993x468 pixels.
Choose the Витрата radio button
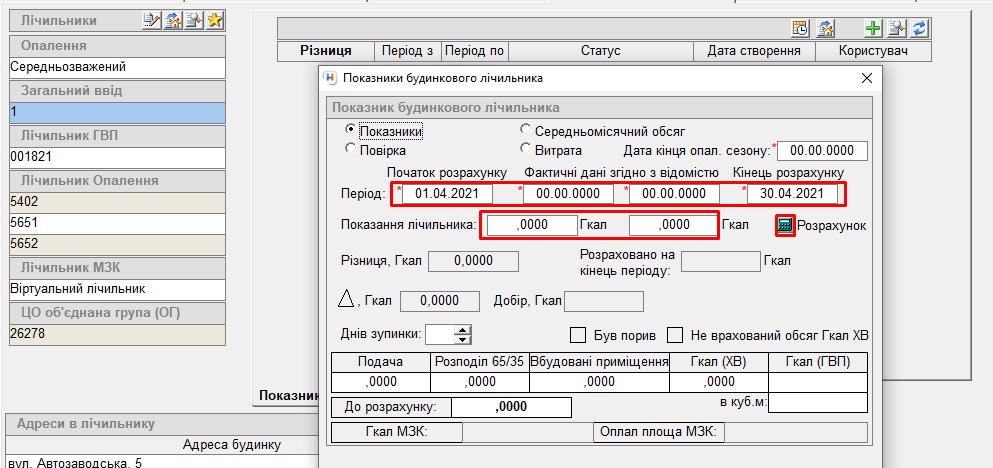pos(526,149)
